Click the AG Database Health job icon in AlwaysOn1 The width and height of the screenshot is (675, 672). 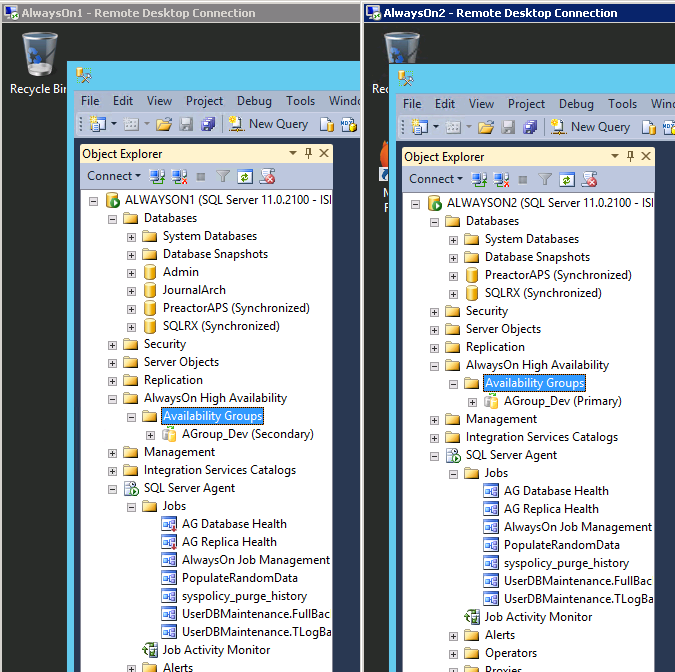(169, 524)
